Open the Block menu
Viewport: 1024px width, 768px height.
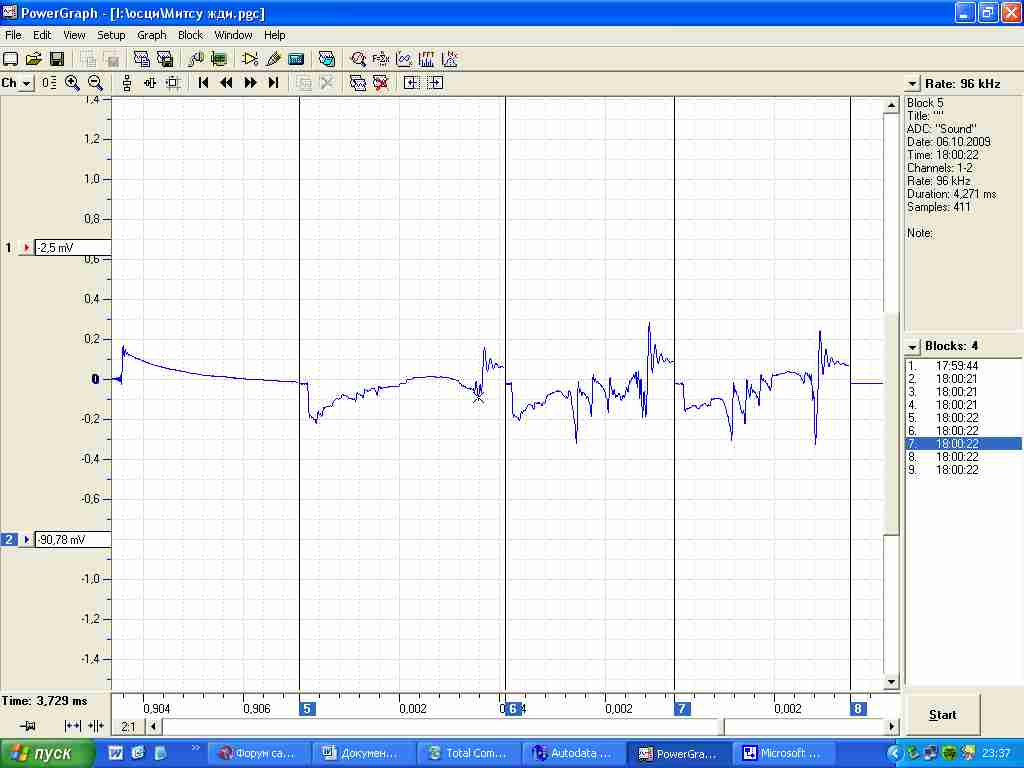(x=190, y=35)
